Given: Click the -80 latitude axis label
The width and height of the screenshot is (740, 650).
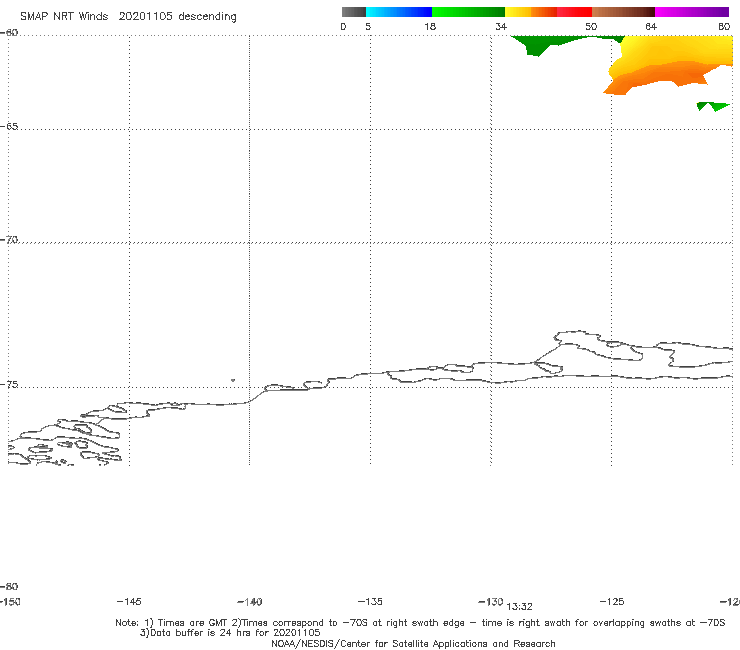Looking at the screenshot, I should point(9,586).
